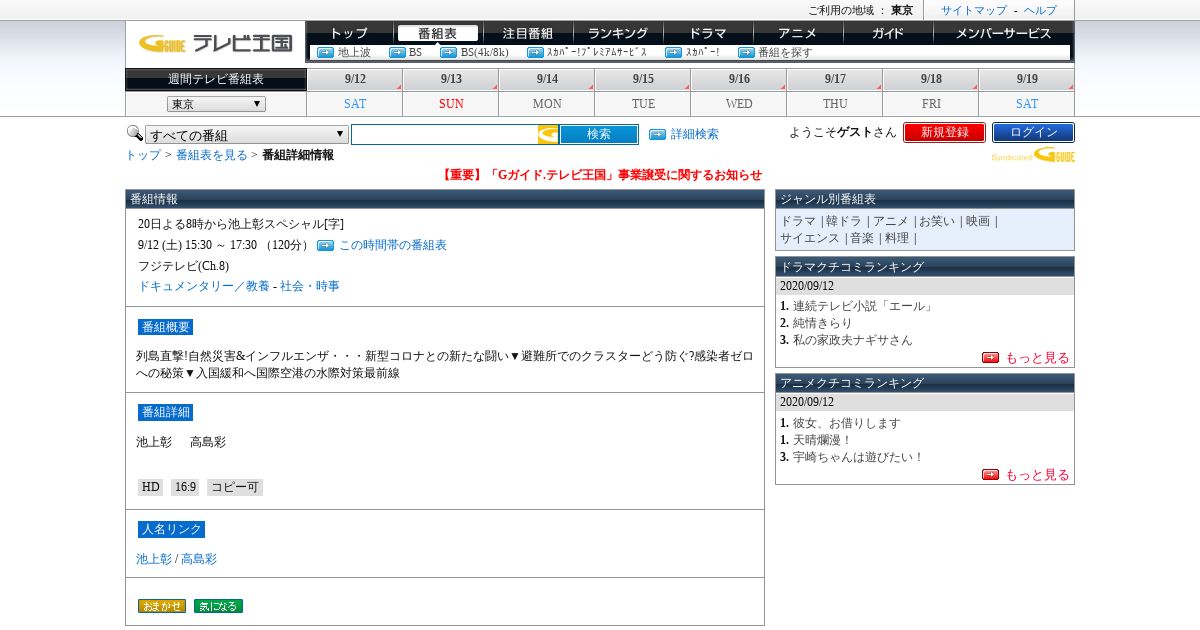Viewport: 1200px width, 630px height.
Task: Open the アニメ menu tab
Action: (797, 33)
